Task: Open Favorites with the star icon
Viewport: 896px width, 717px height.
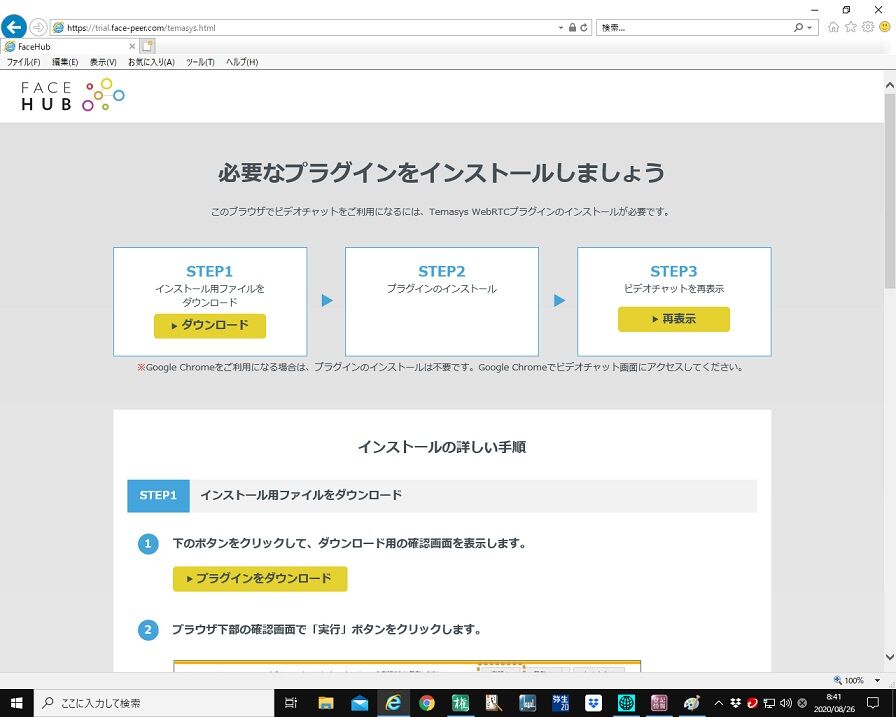Action: coord(851,27)
